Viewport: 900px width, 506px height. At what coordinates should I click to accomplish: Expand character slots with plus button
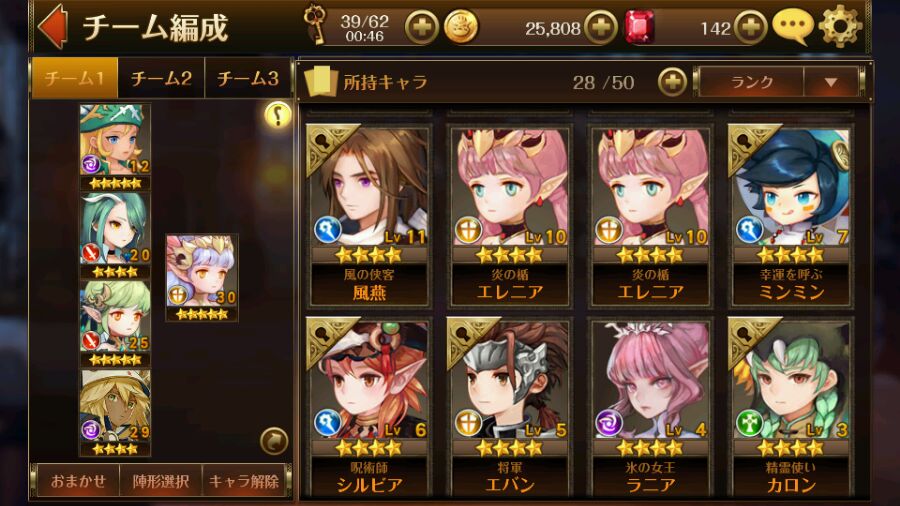coord(672,82)
